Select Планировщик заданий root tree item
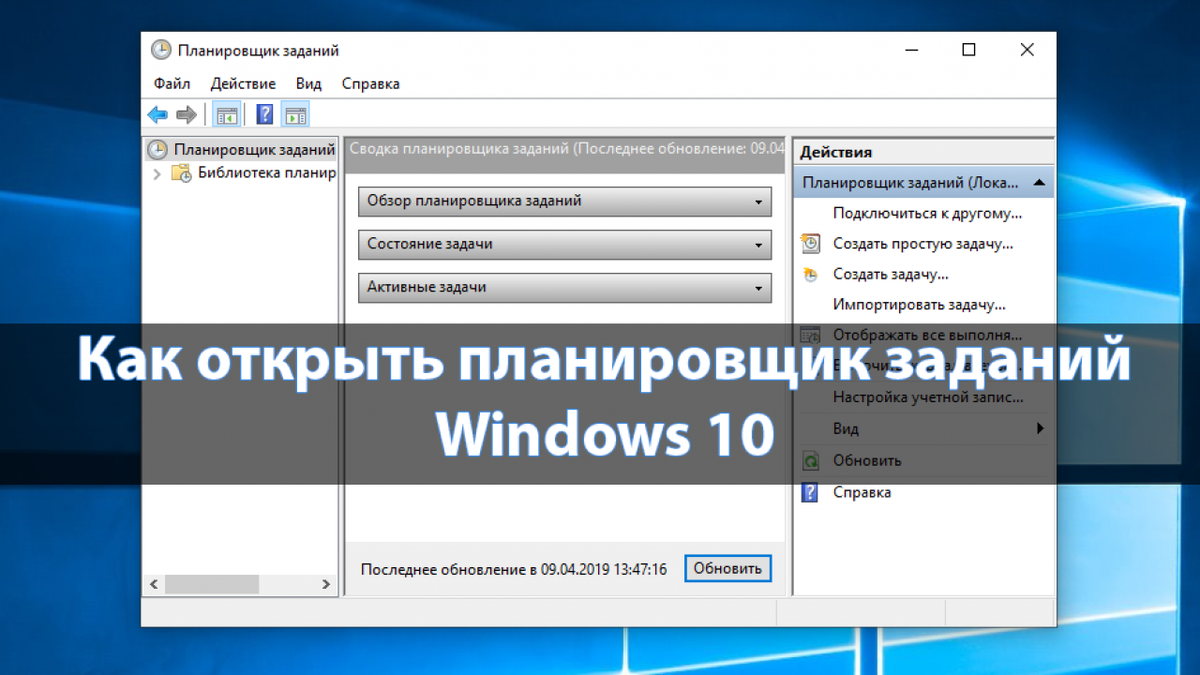This screenshot has width=1200, height=675. coord(254,150)
